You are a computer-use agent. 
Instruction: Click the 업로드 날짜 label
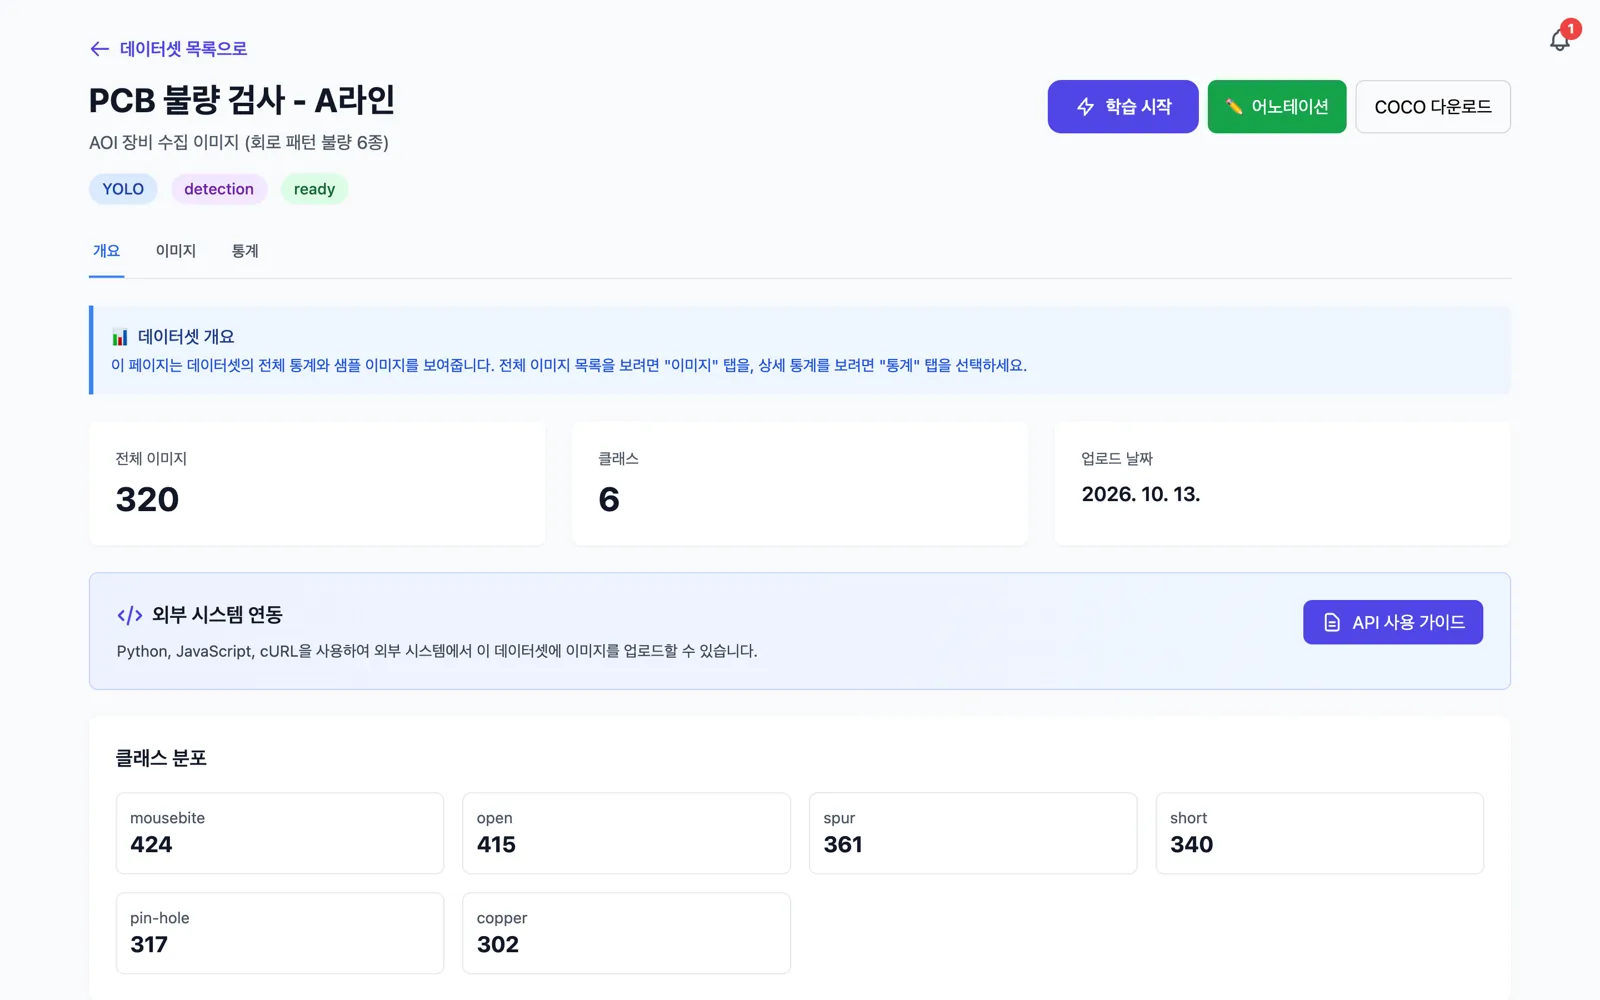(1117, 458)
